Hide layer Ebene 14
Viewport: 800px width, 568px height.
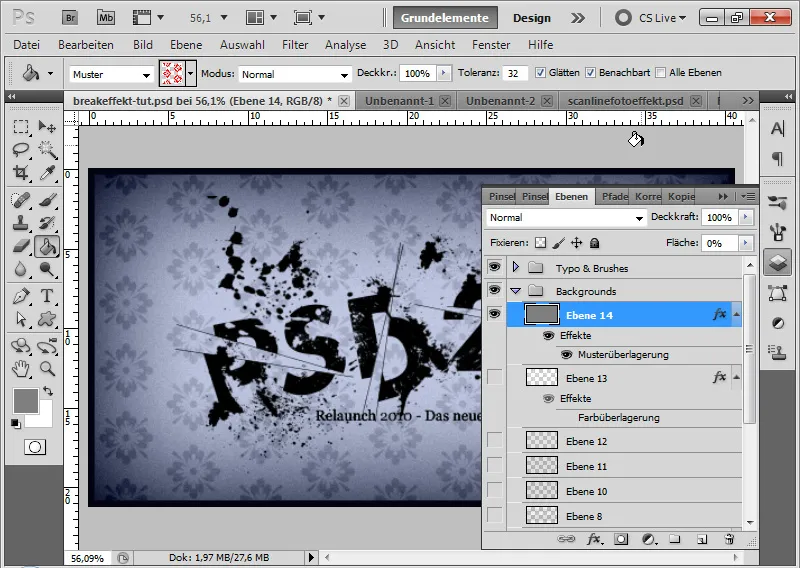tap(494, 314)
